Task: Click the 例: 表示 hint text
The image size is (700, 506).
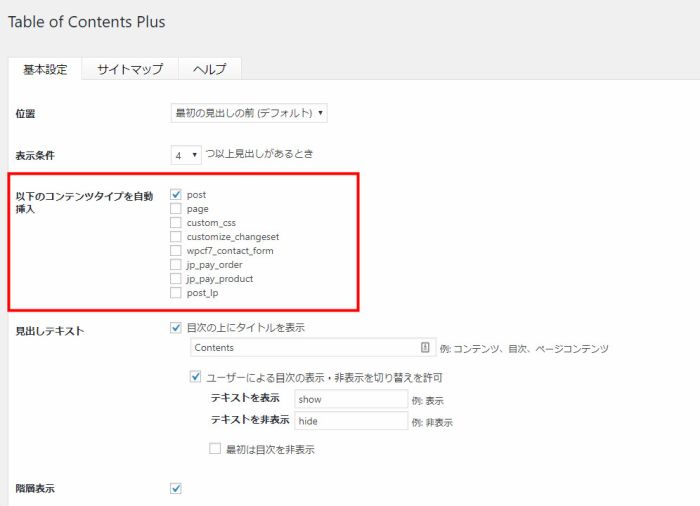Action: (428, 401)
